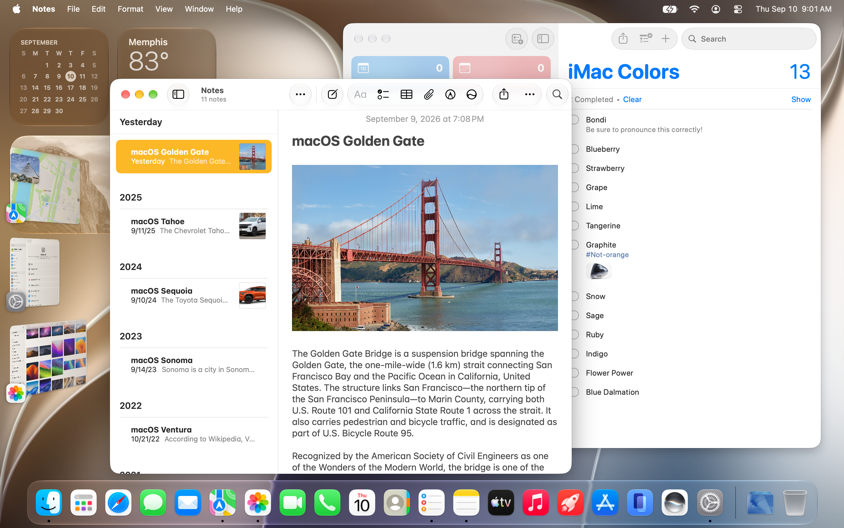This screenshot has height=528, width=844.
Task: Open System Settings gear in dock
Action: 709,503
